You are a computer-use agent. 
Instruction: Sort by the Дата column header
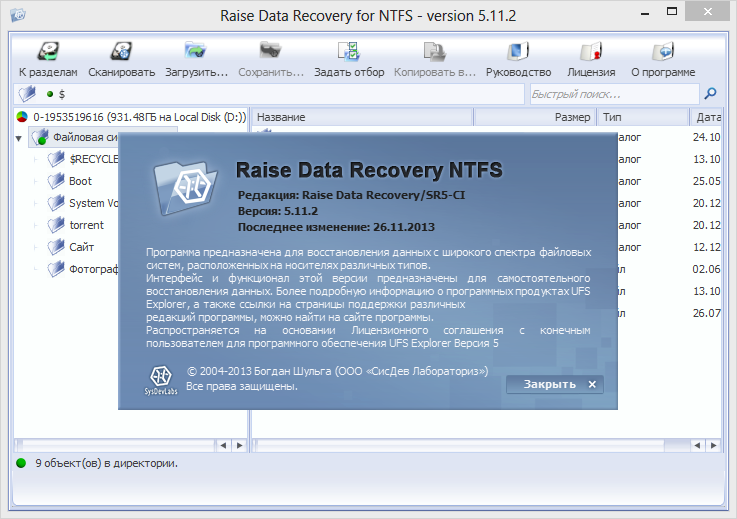pos(706,117)
